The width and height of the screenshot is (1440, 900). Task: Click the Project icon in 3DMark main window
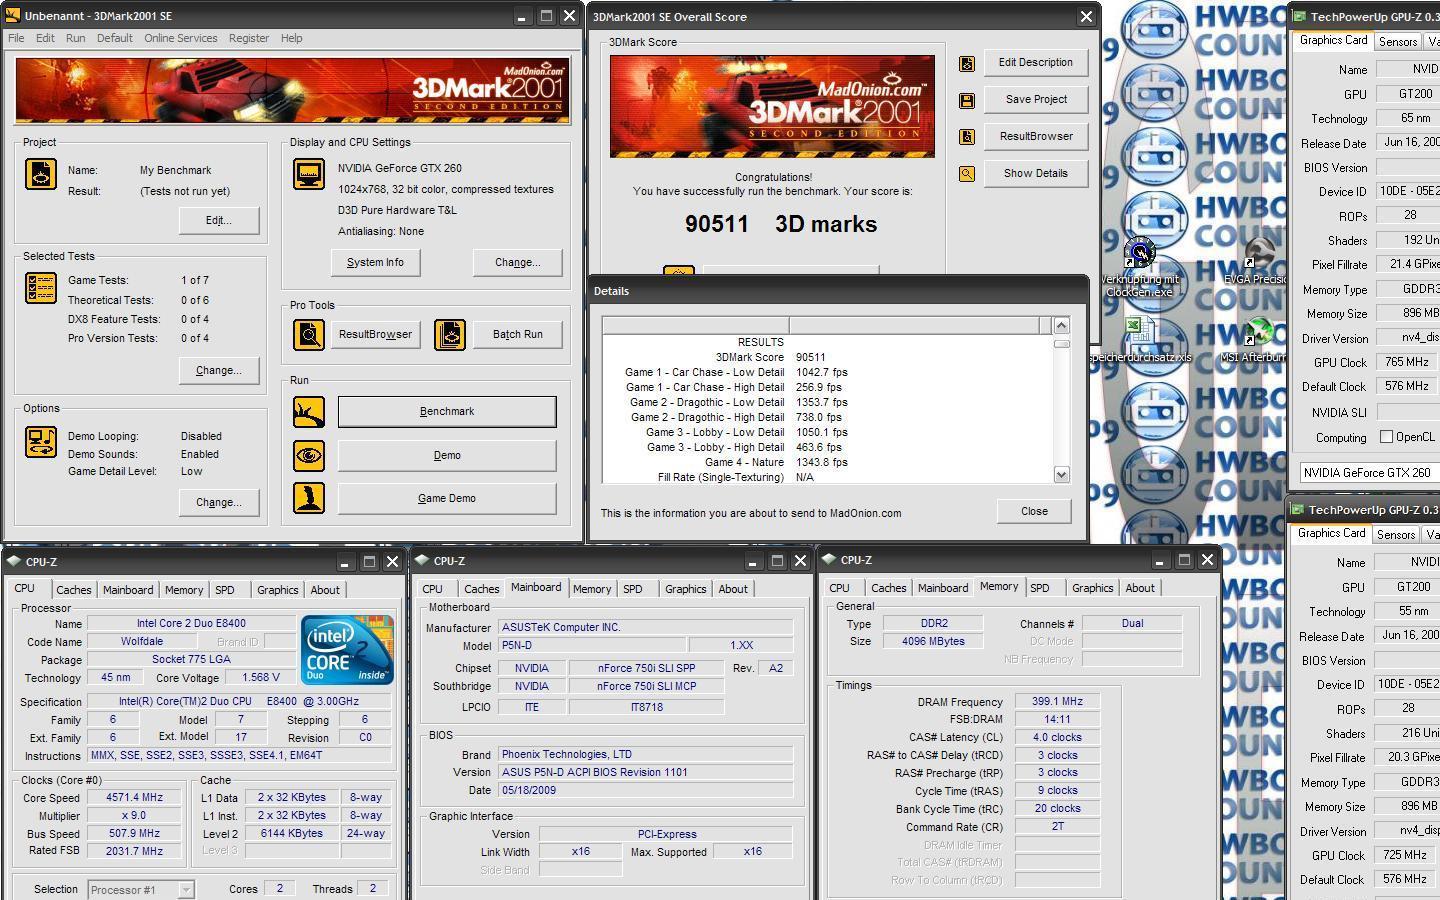[40, 174]
